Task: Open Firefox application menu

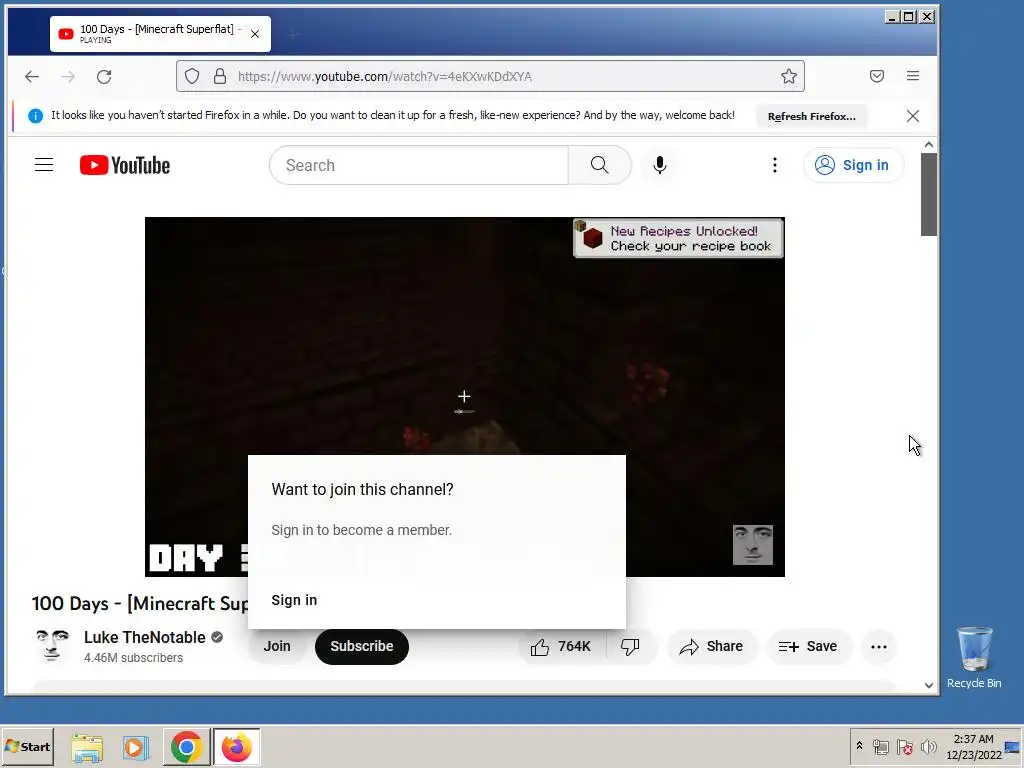Action: [x=913, y=76]
